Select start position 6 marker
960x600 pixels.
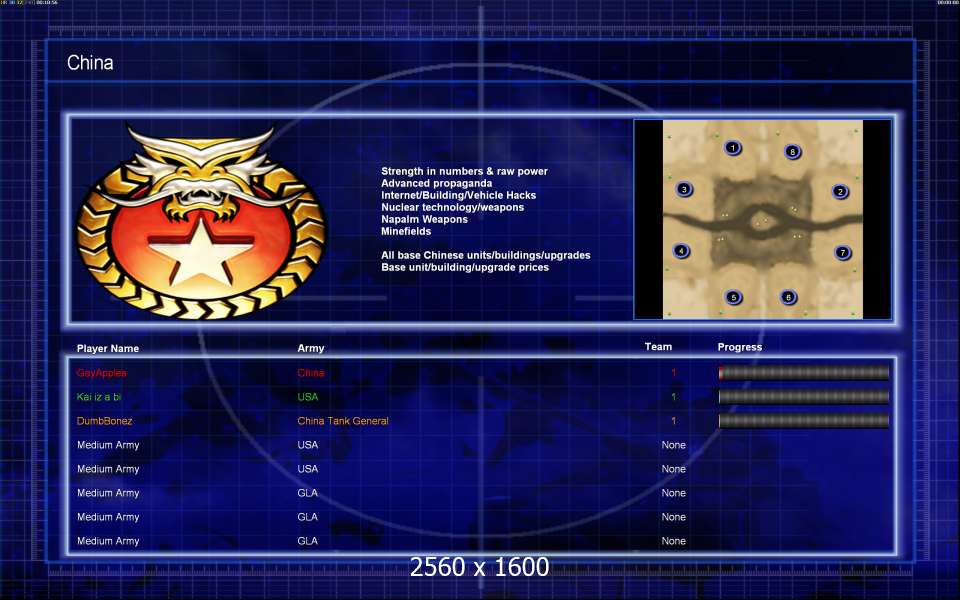[788, 297]
